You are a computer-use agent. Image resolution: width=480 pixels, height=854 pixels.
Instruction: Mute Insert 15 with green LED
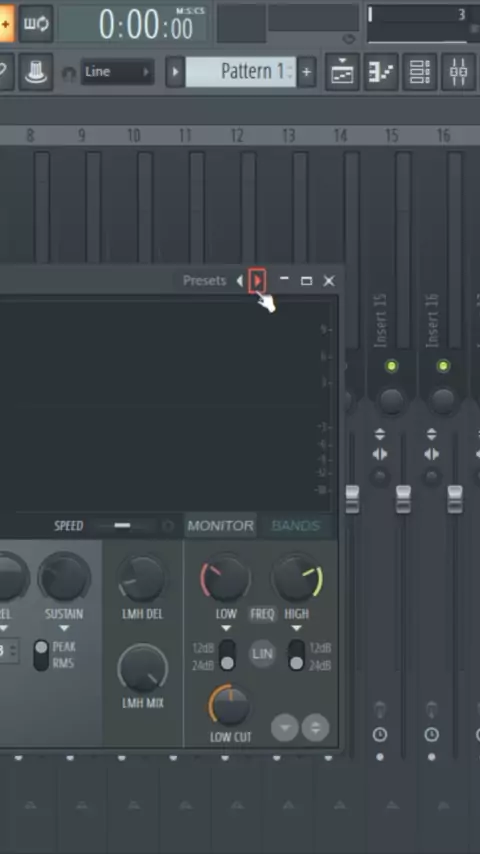[391, 366]
